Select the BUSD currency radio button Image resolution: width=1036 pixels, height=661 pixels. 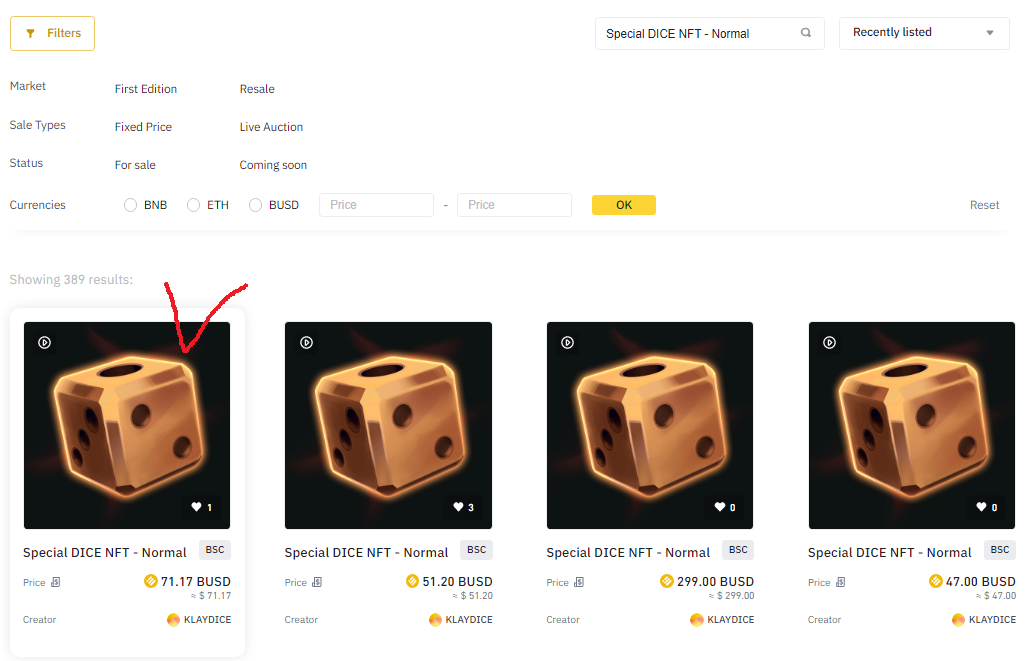point(255,205)
